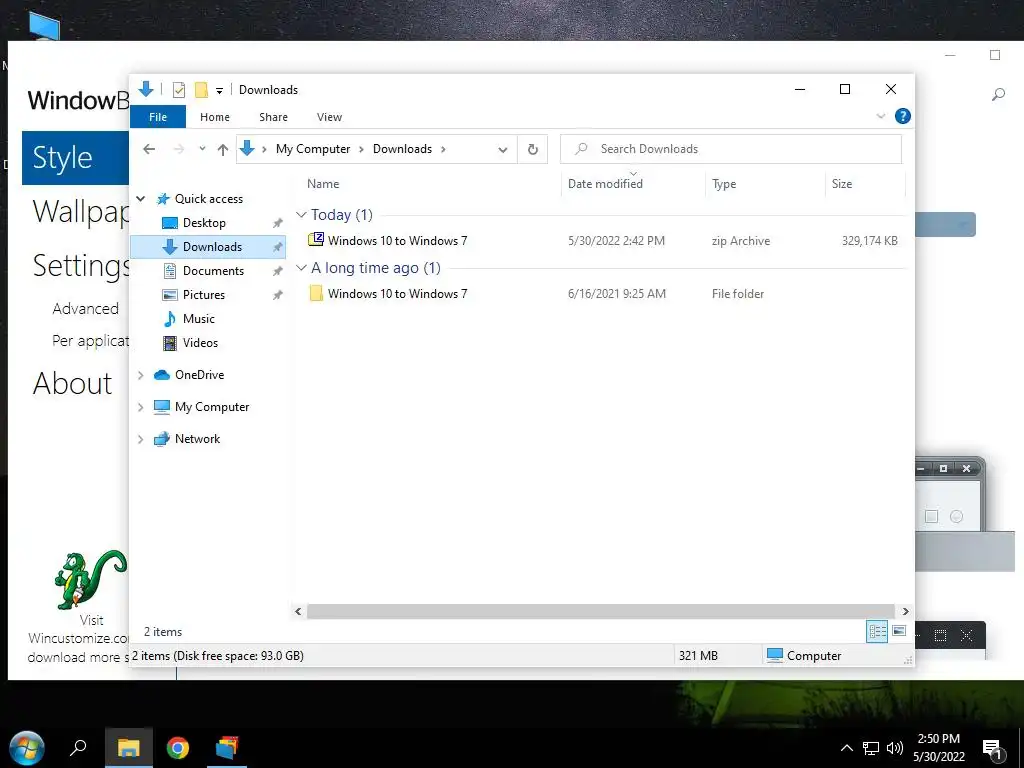Screen dimensions: 1024x768
Task: Open Explorer help question mark icon
Action: (x=903, y=116)
